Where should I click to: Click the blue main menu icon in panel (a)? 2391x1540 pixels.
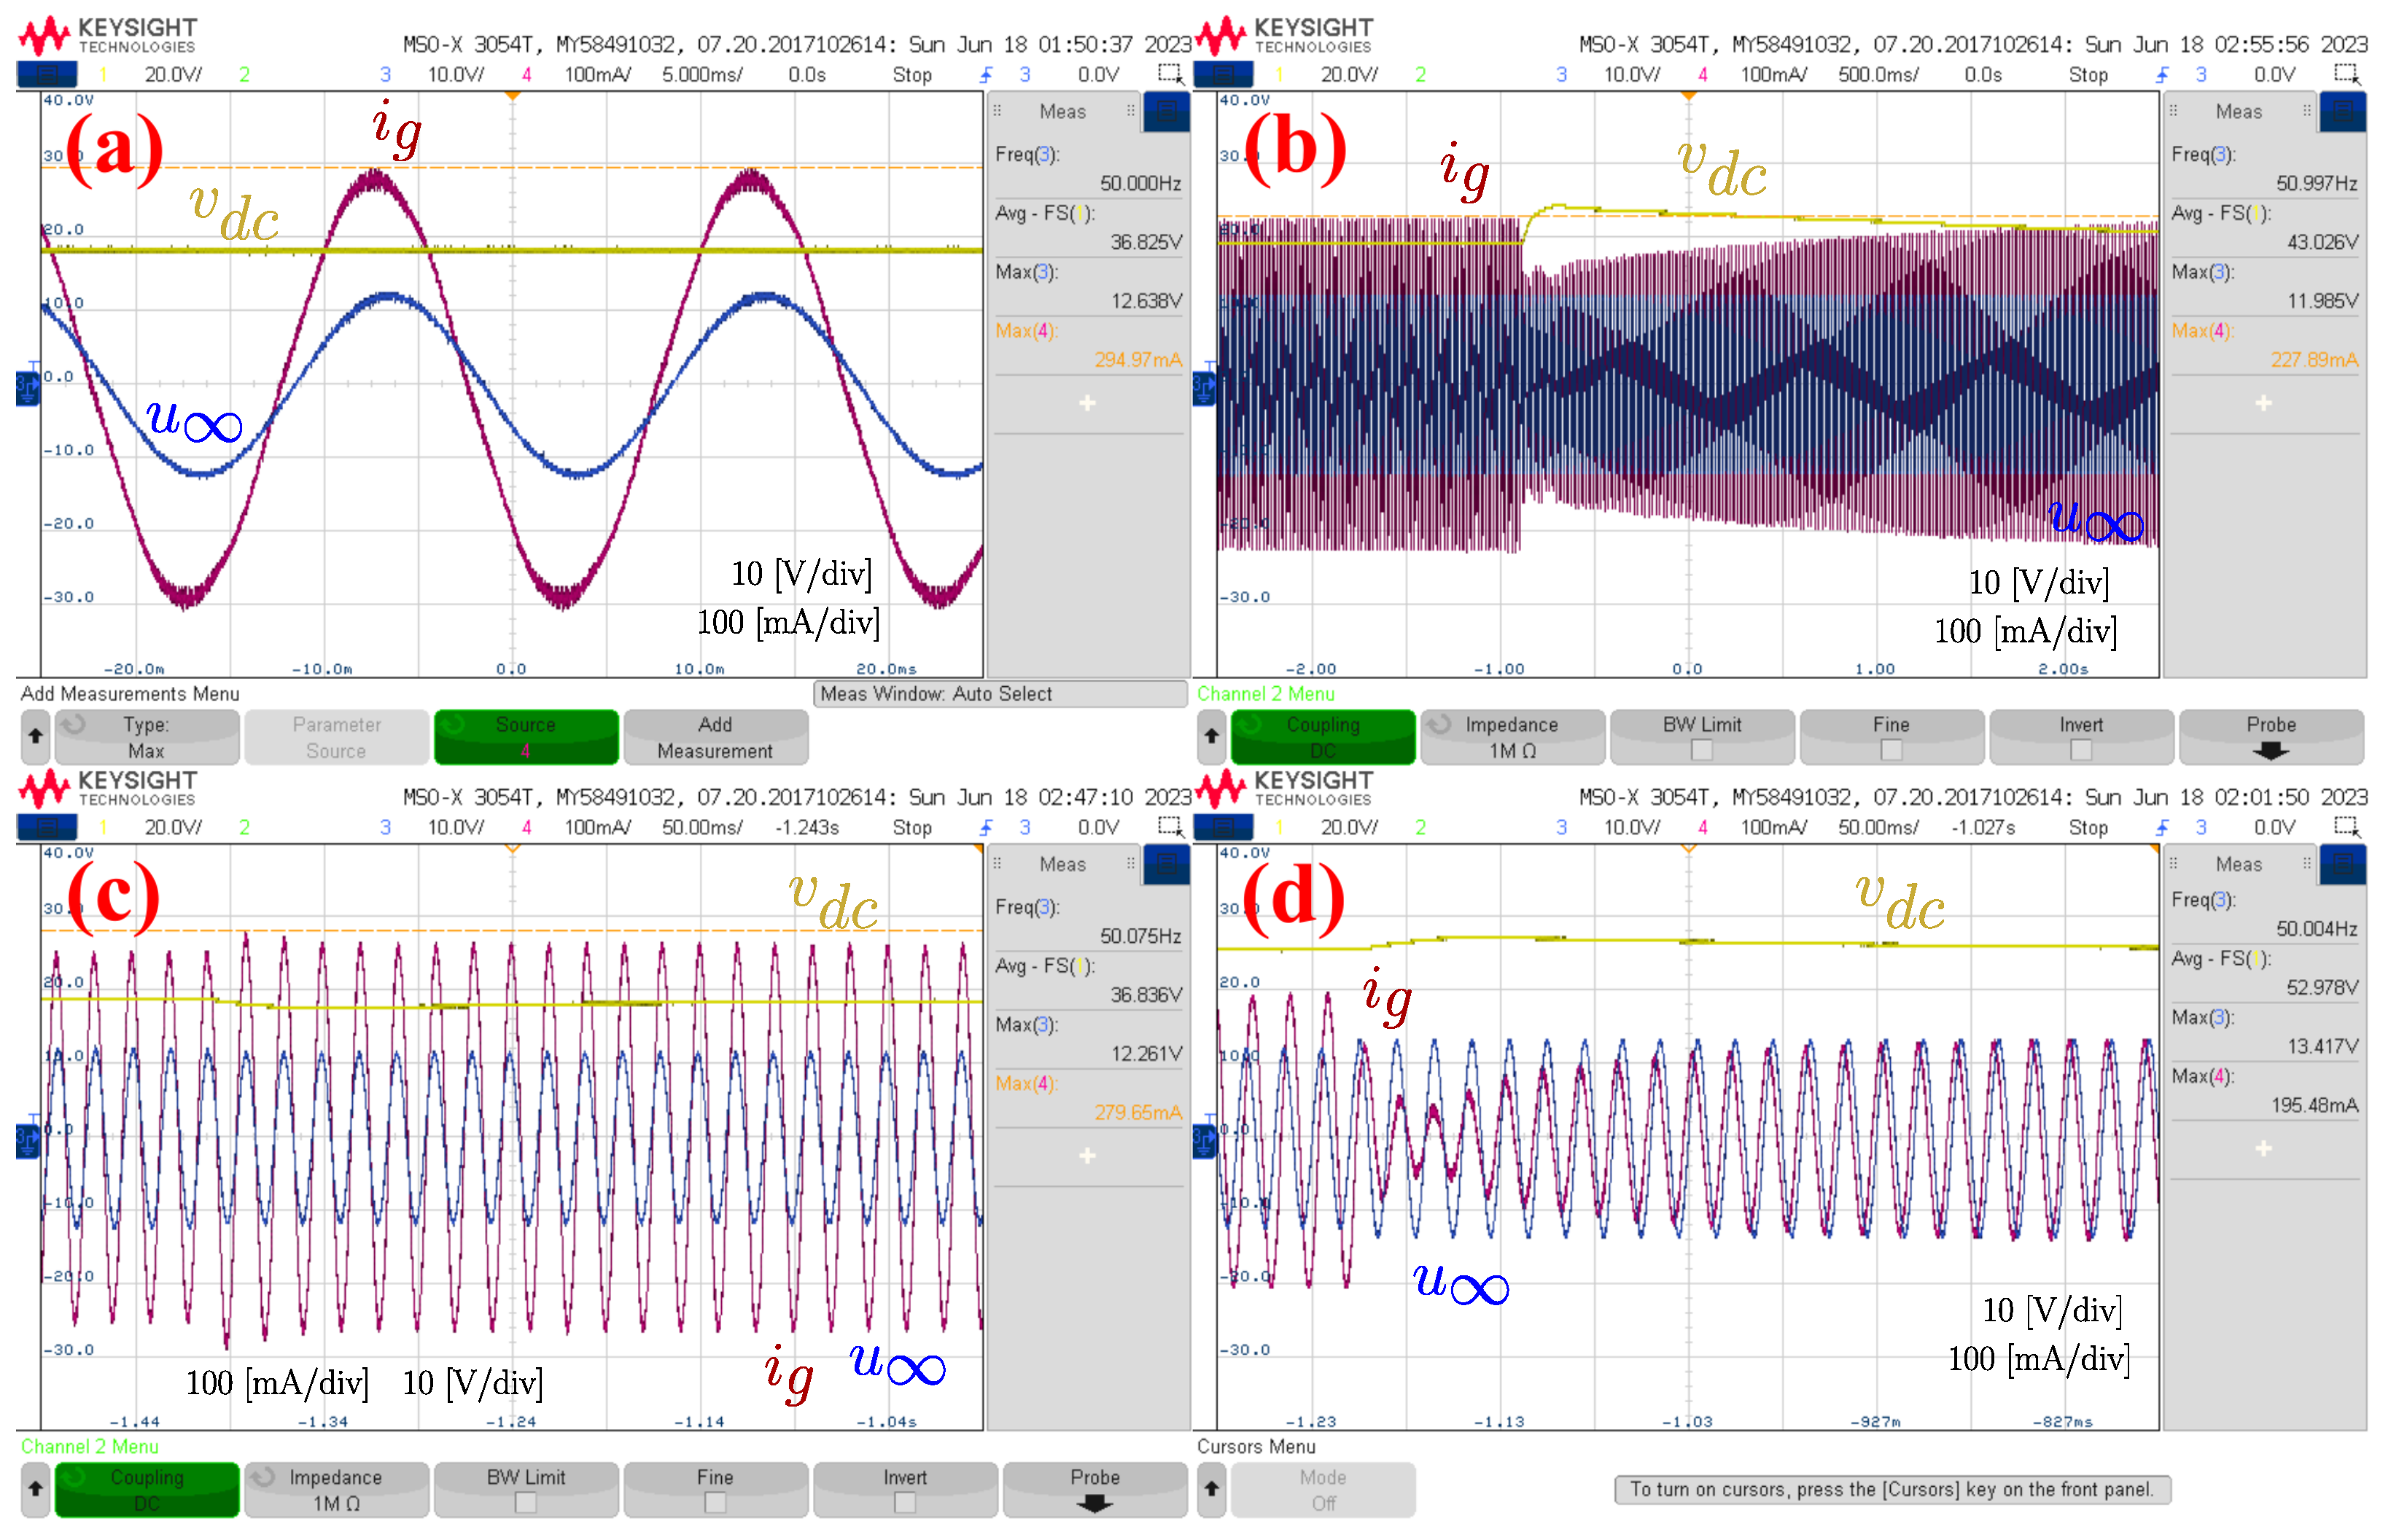pyautogui.click(x=46, y=73)
